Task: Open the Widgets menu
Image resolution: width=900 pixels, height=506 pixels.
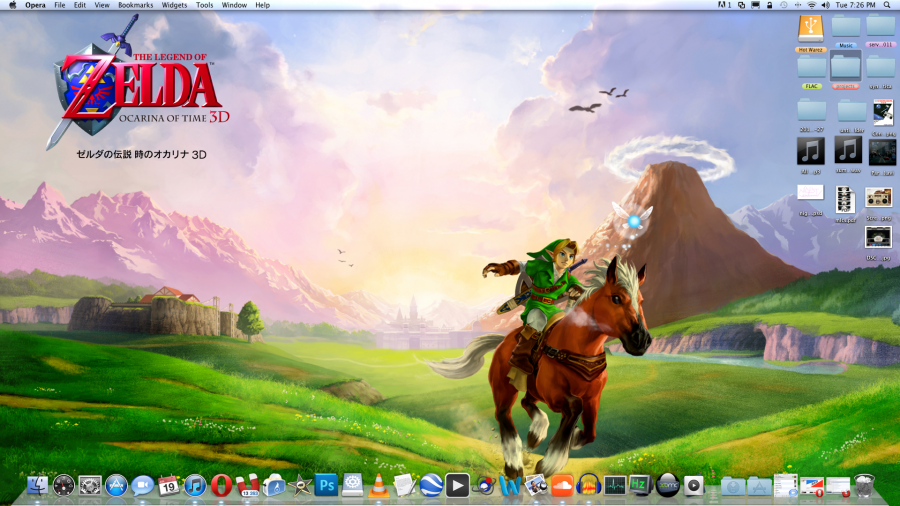Action: [174, 5]
